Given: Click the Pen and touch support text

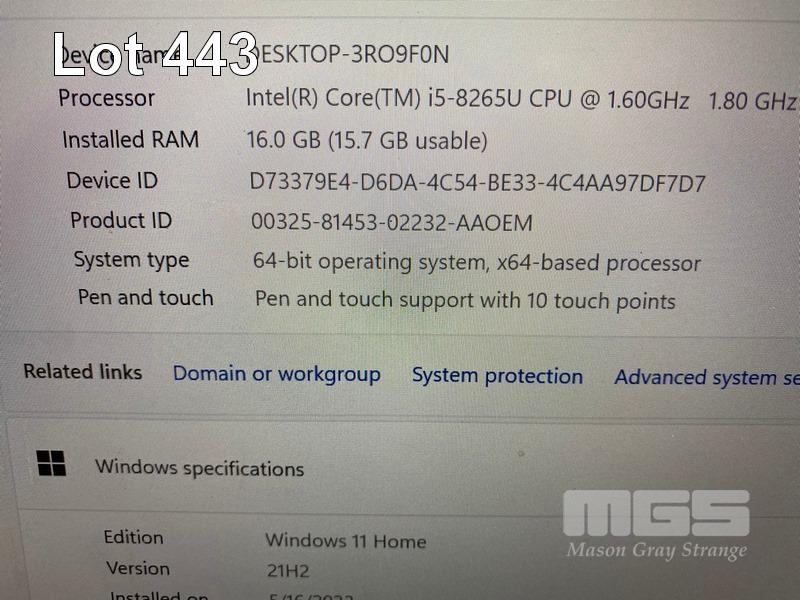Looking at the screenshot, I should click(x=465, y=301).
